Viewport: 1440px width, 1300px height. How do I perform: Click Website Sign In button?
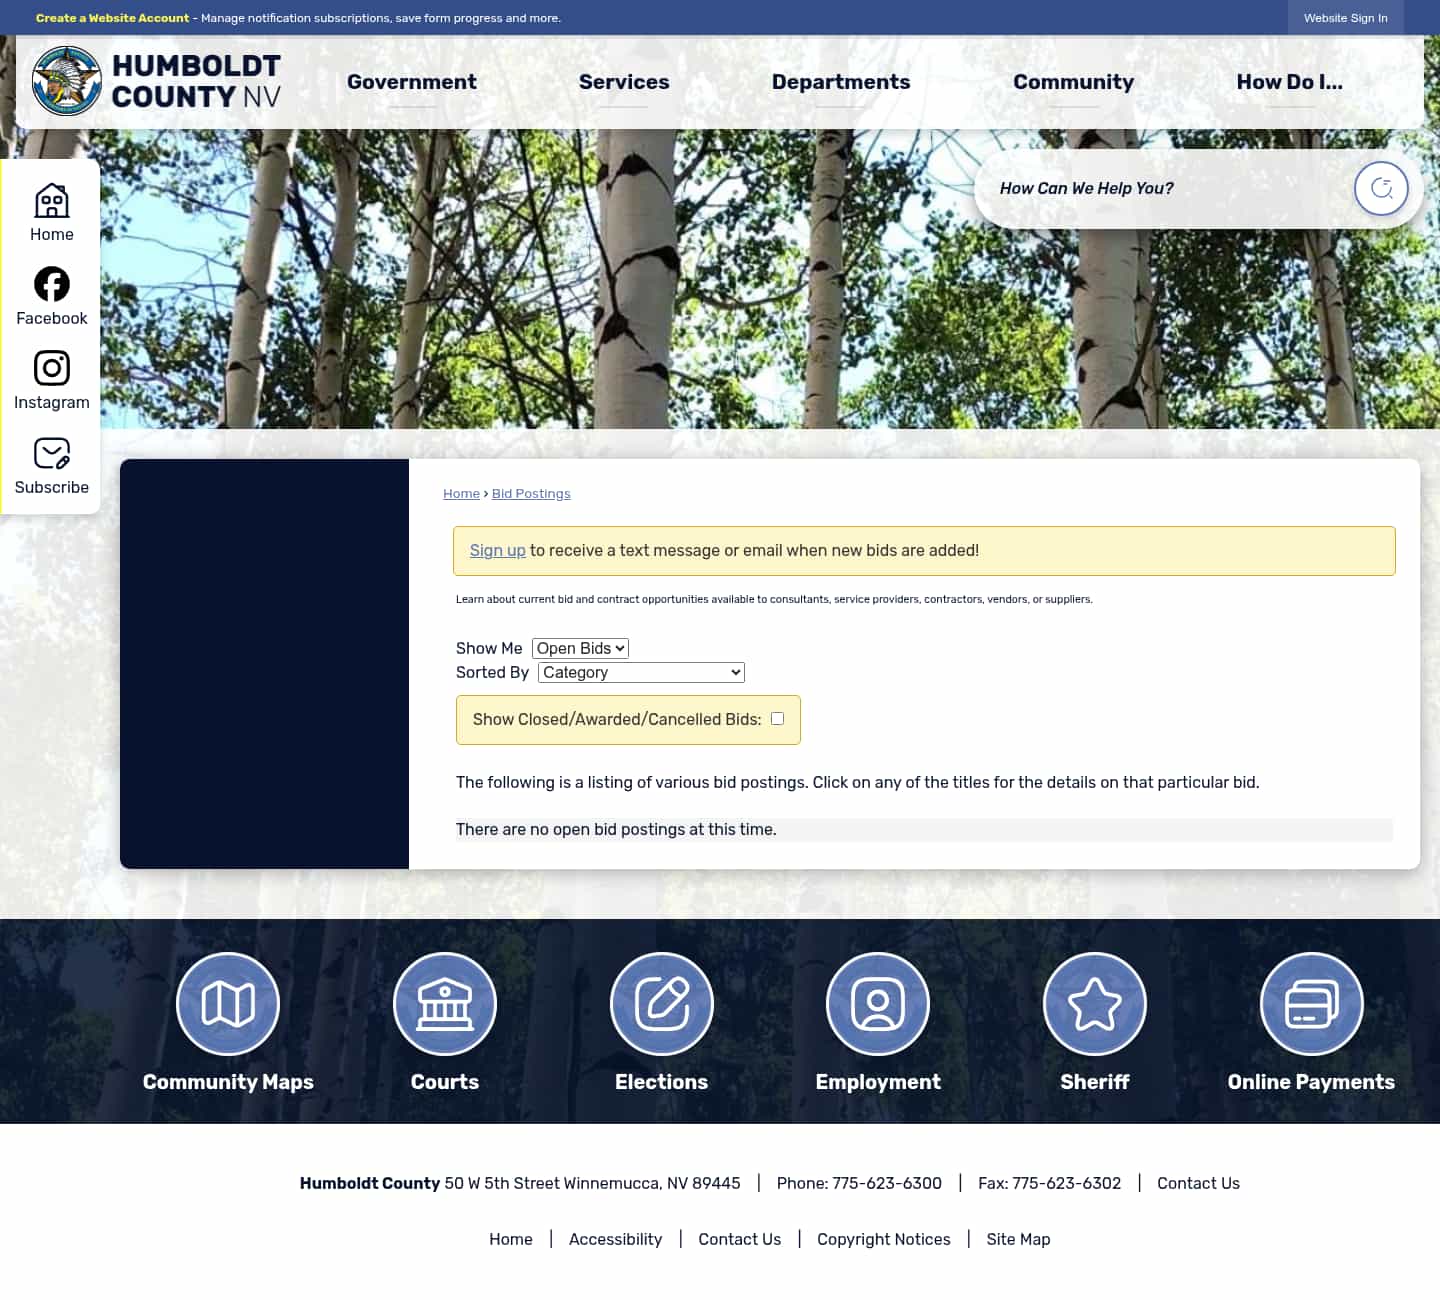coord(1346,18)
